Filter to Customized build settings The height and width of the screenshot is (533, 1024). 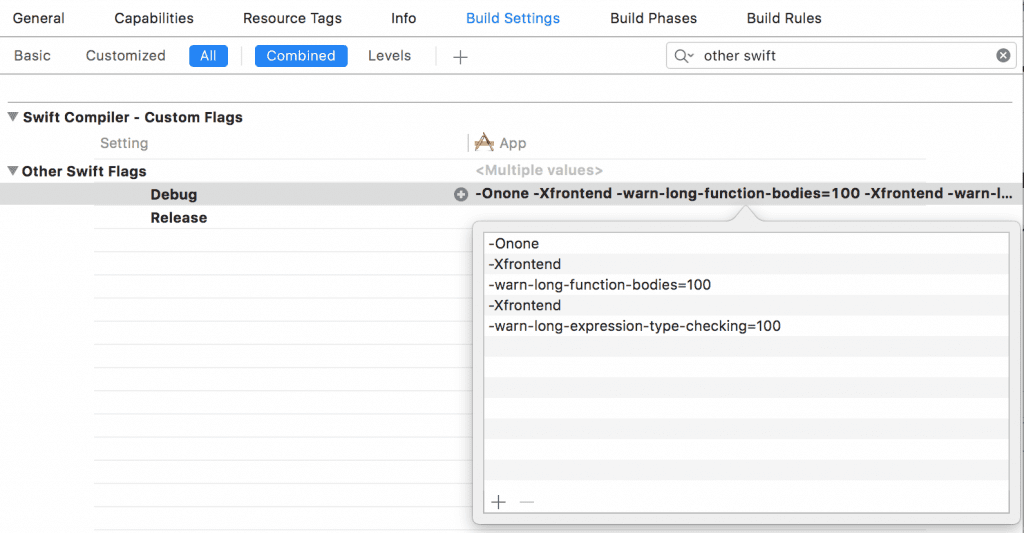(x=125, y=56)
